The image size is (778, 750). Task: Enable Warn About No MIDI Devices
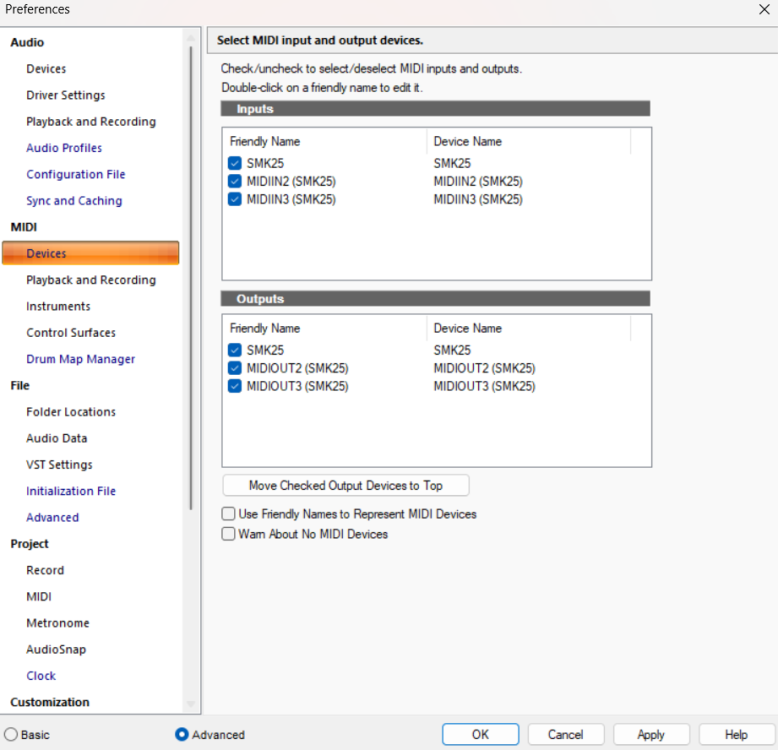[228, 534]
